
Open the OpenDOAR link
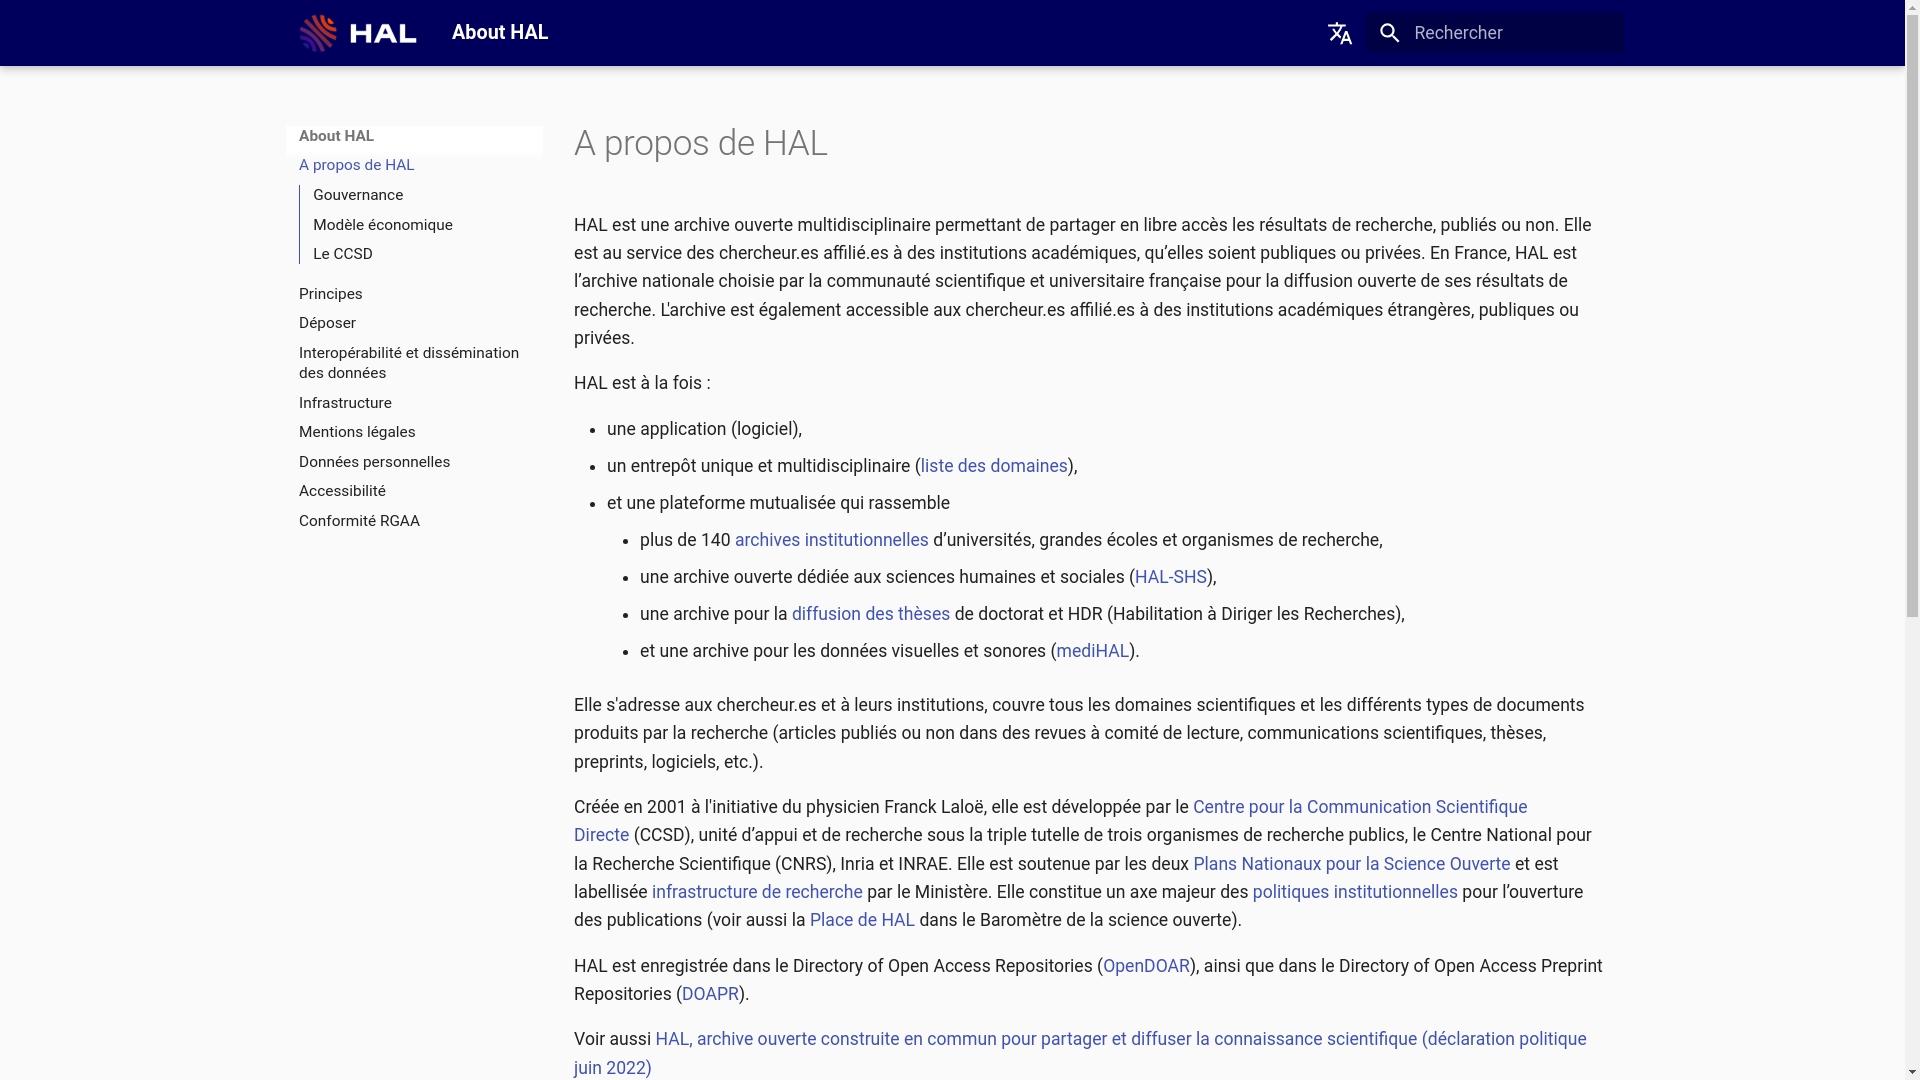[1146, 966]
